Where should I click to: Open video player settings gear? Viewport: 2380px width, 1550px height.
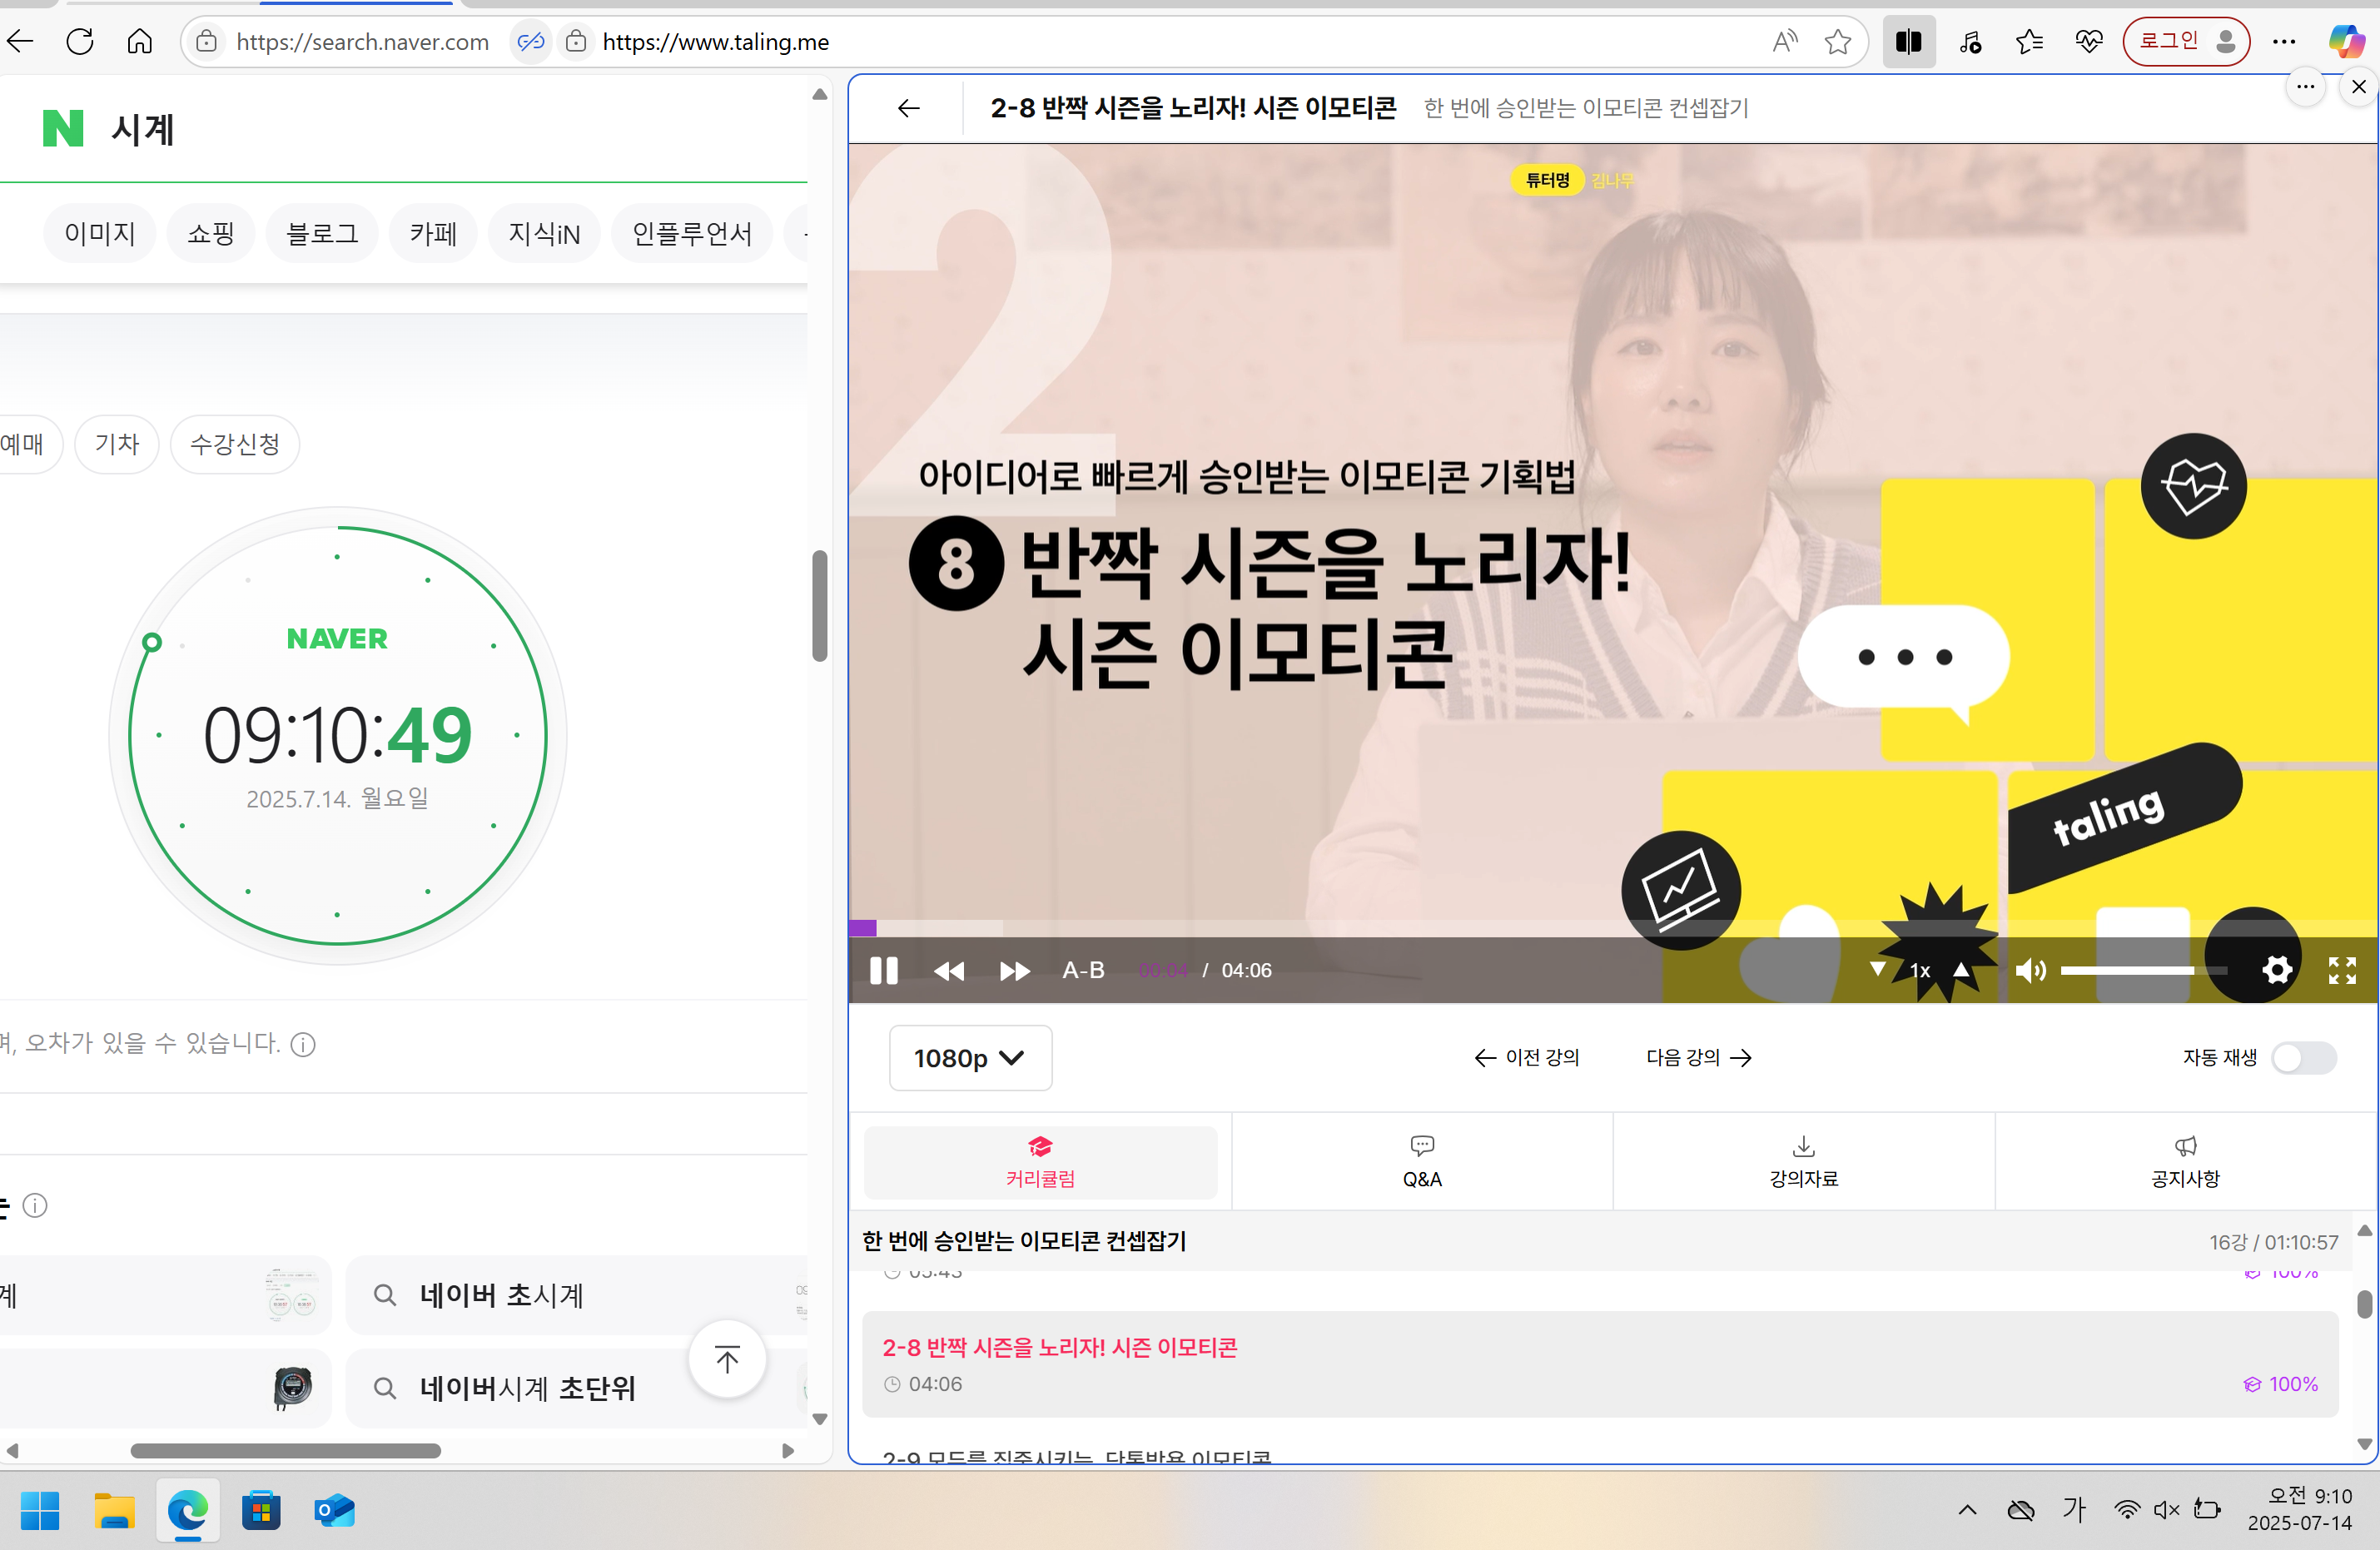point(2277,970)
